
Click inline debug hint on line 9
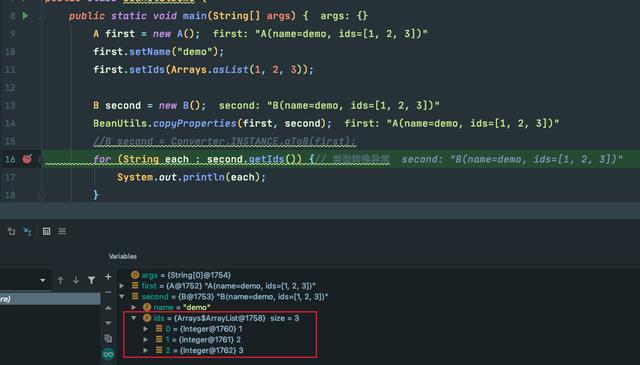pos(320,34)
